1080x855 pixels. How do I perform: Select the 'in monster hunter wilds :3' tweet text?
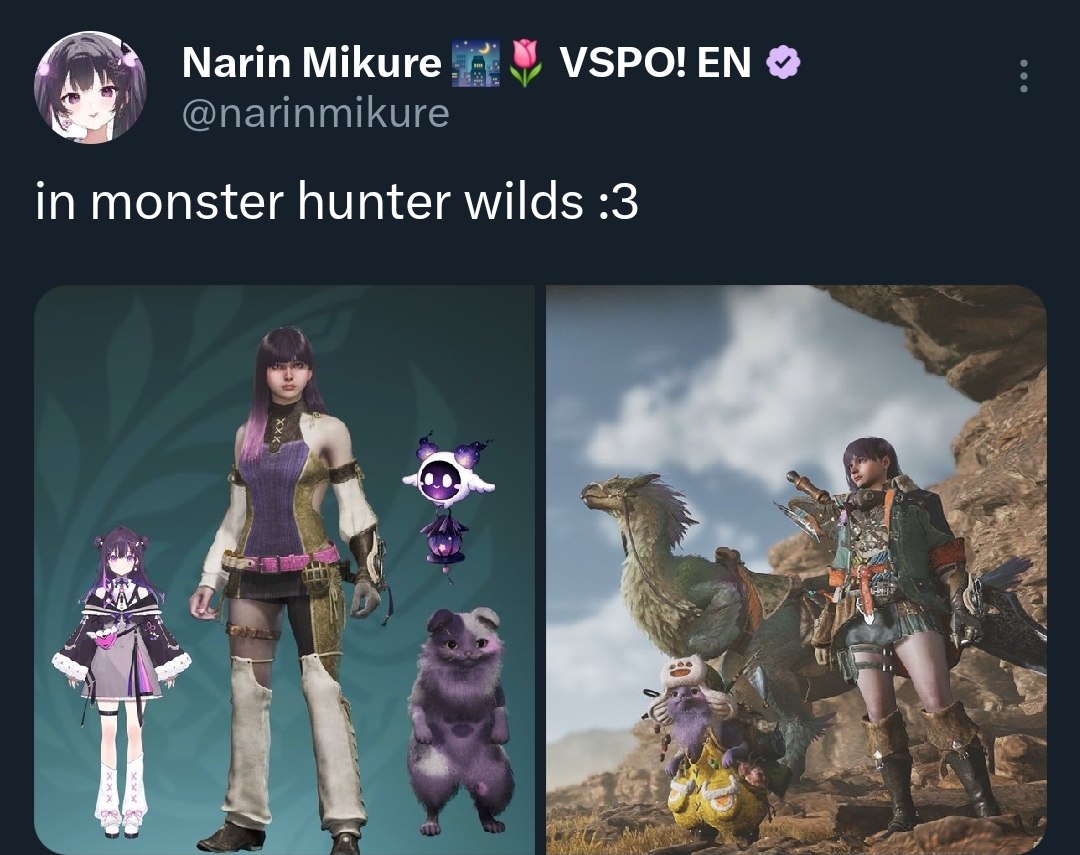coord(337,202)
